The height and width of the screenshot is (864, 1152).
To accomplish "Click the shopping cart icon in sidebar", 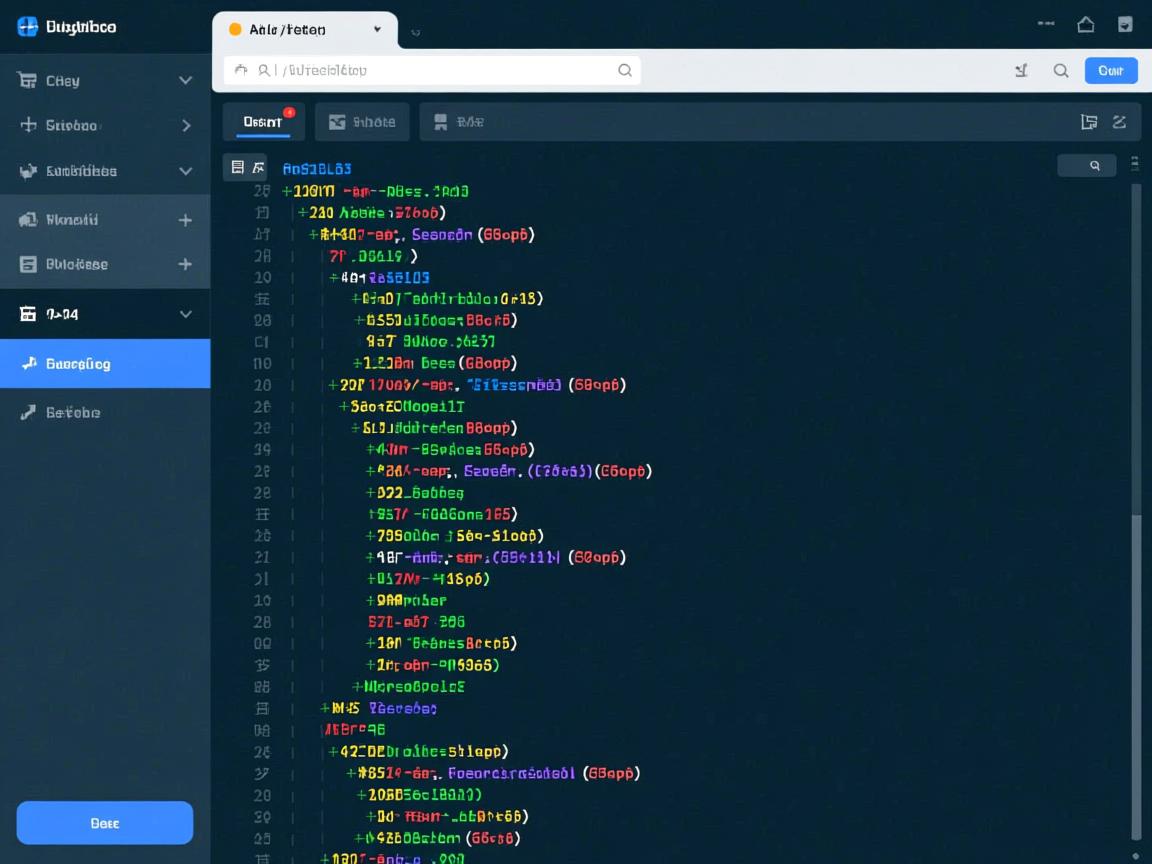I will coord(27,81).
